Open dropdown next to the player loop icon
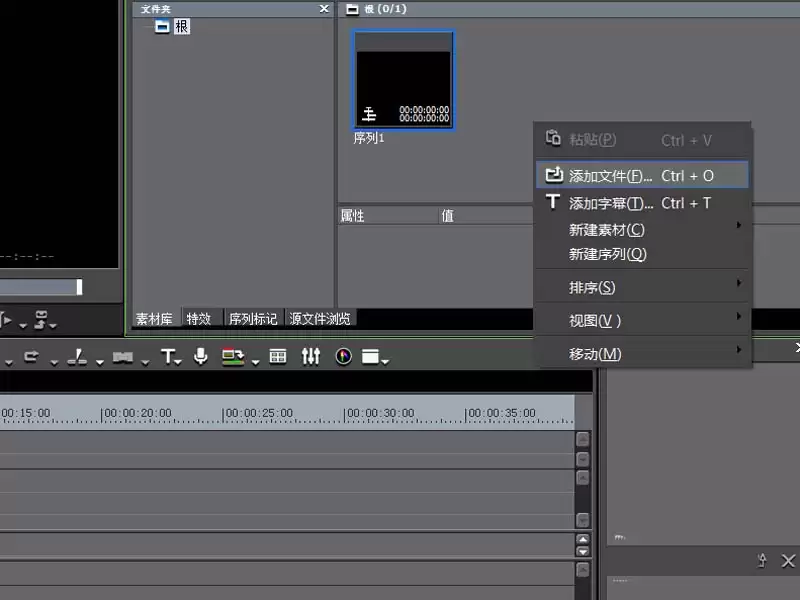Image resolution: width=800 pixels, height=600 pixels. [x=53, y=325]
